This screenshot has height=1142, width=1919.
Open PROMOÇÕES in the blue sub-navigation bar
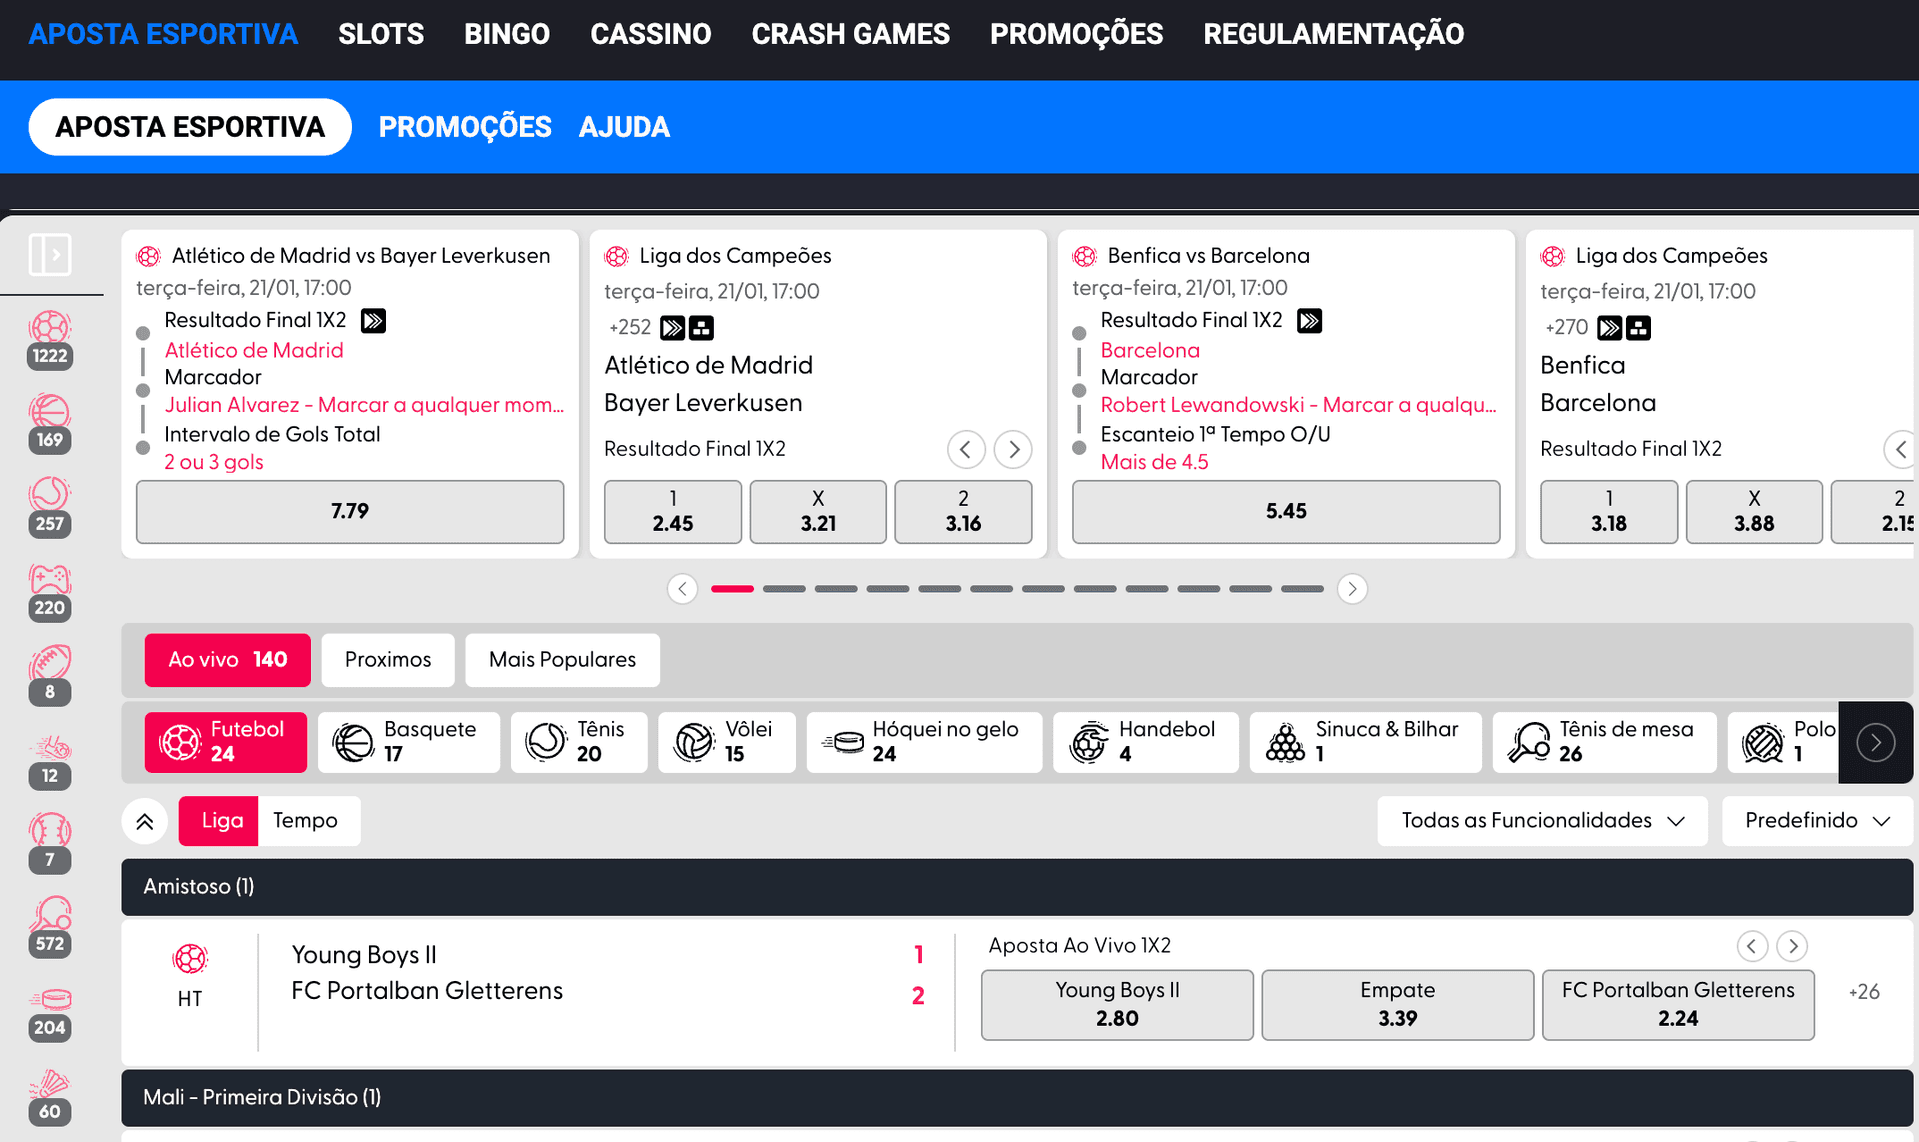[465, 127]
